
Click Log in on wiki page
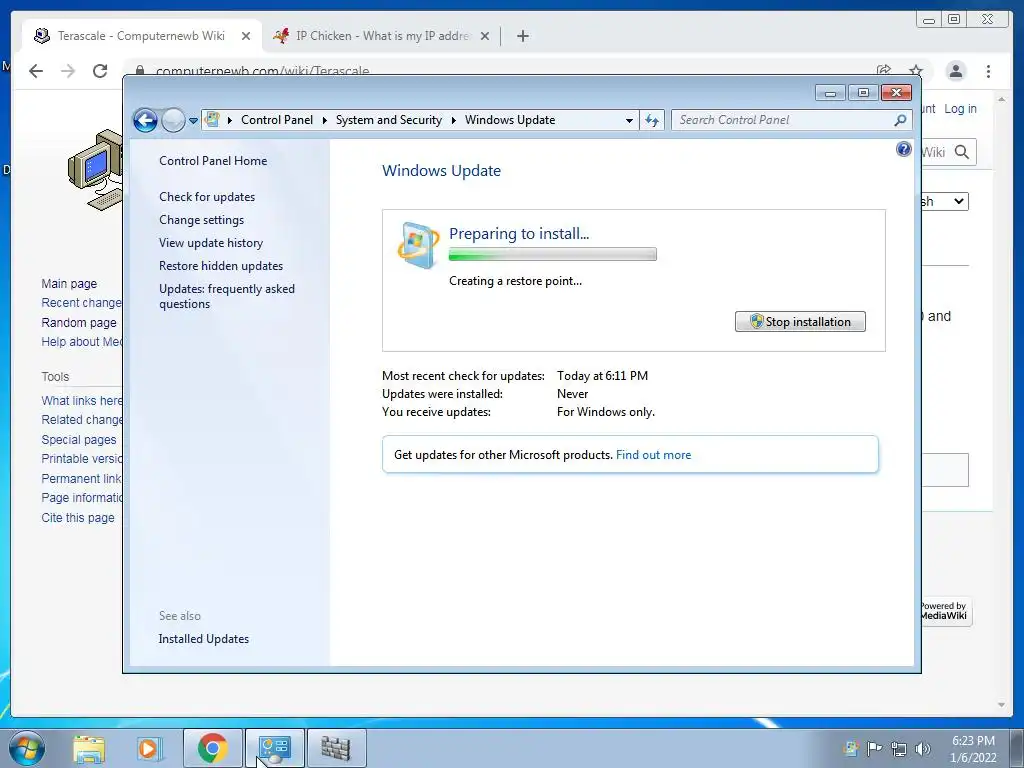pyautogui.click(x=960, y=108)
